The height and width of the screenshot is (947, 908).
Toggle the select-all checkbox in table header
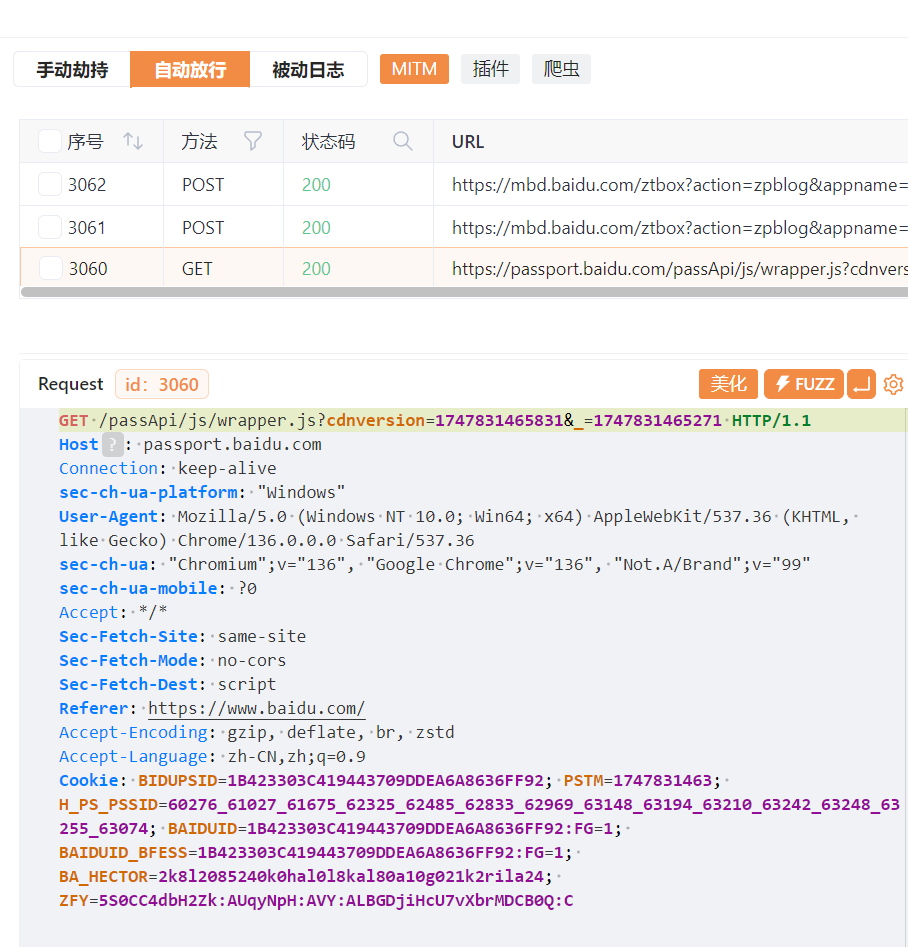pos(50,141)
